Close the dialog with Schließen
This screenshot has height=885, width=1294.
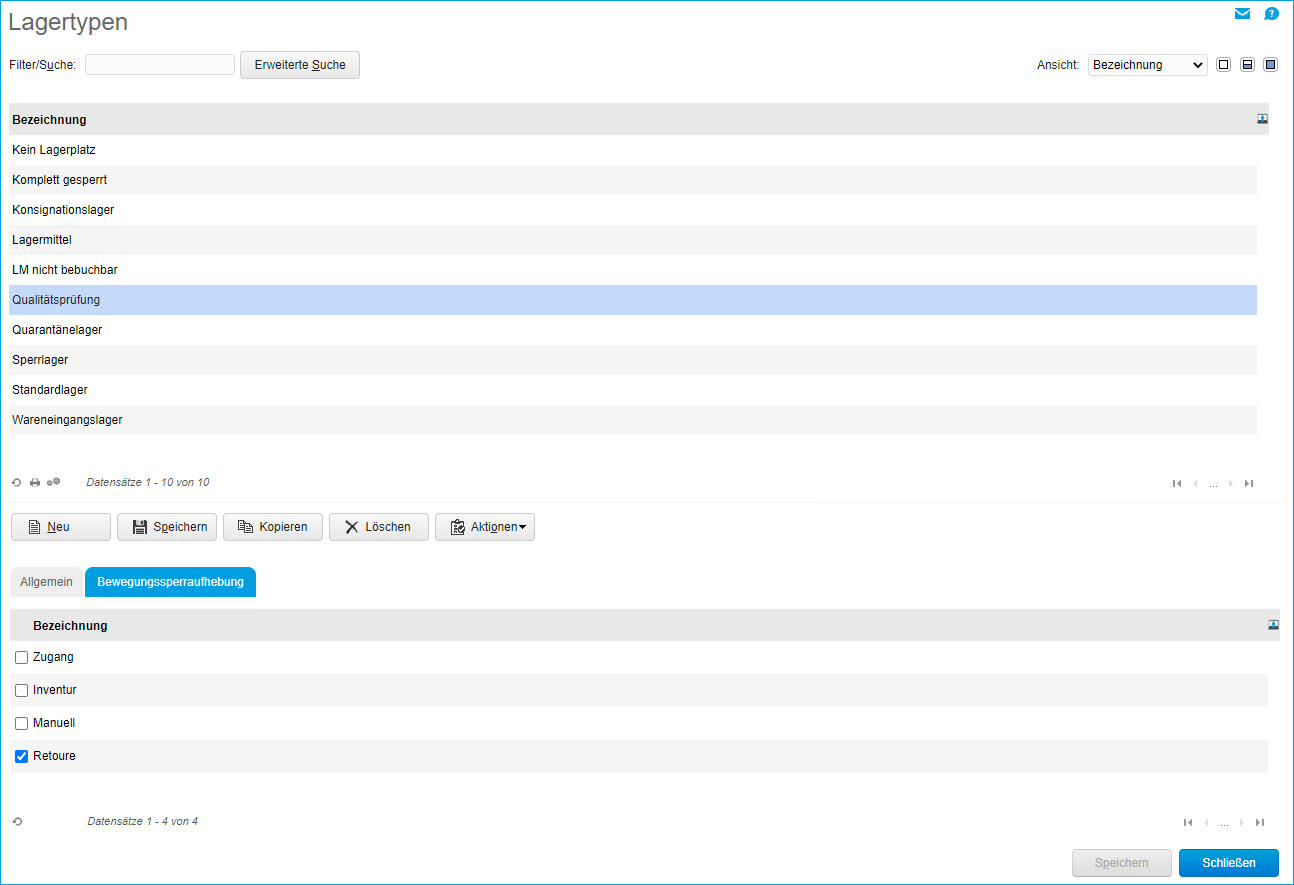point(1229,863)
